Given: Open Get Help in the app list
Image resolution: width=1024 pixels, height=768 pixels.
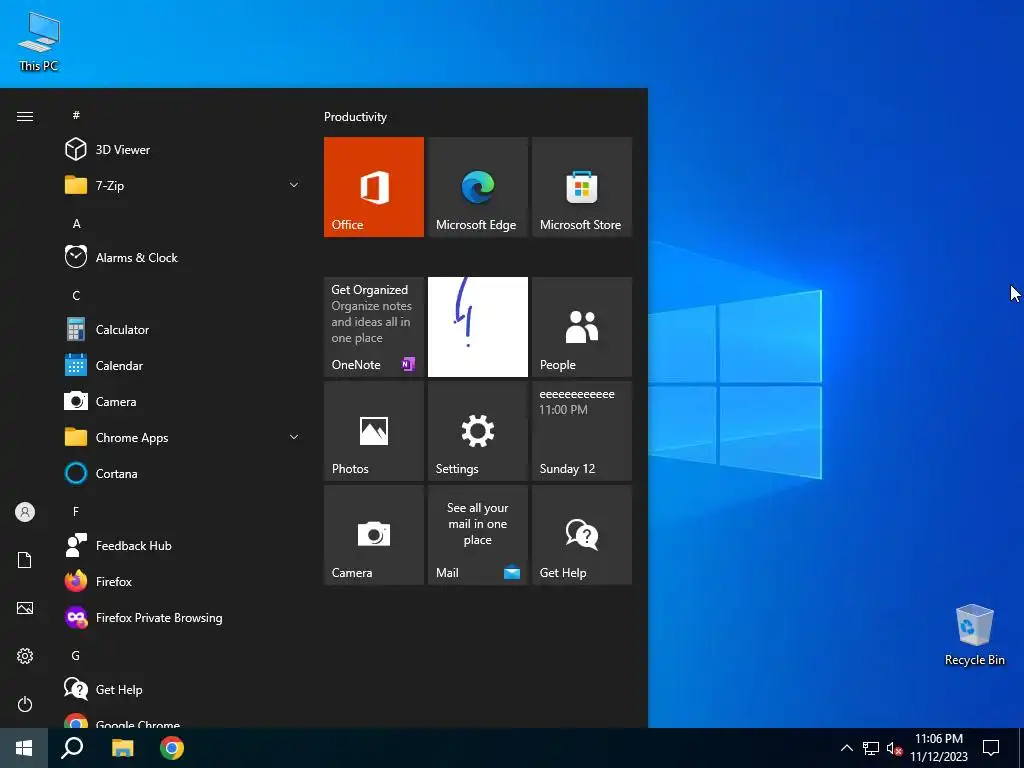Looking at the screenshot, I should [x=183, y=690].
